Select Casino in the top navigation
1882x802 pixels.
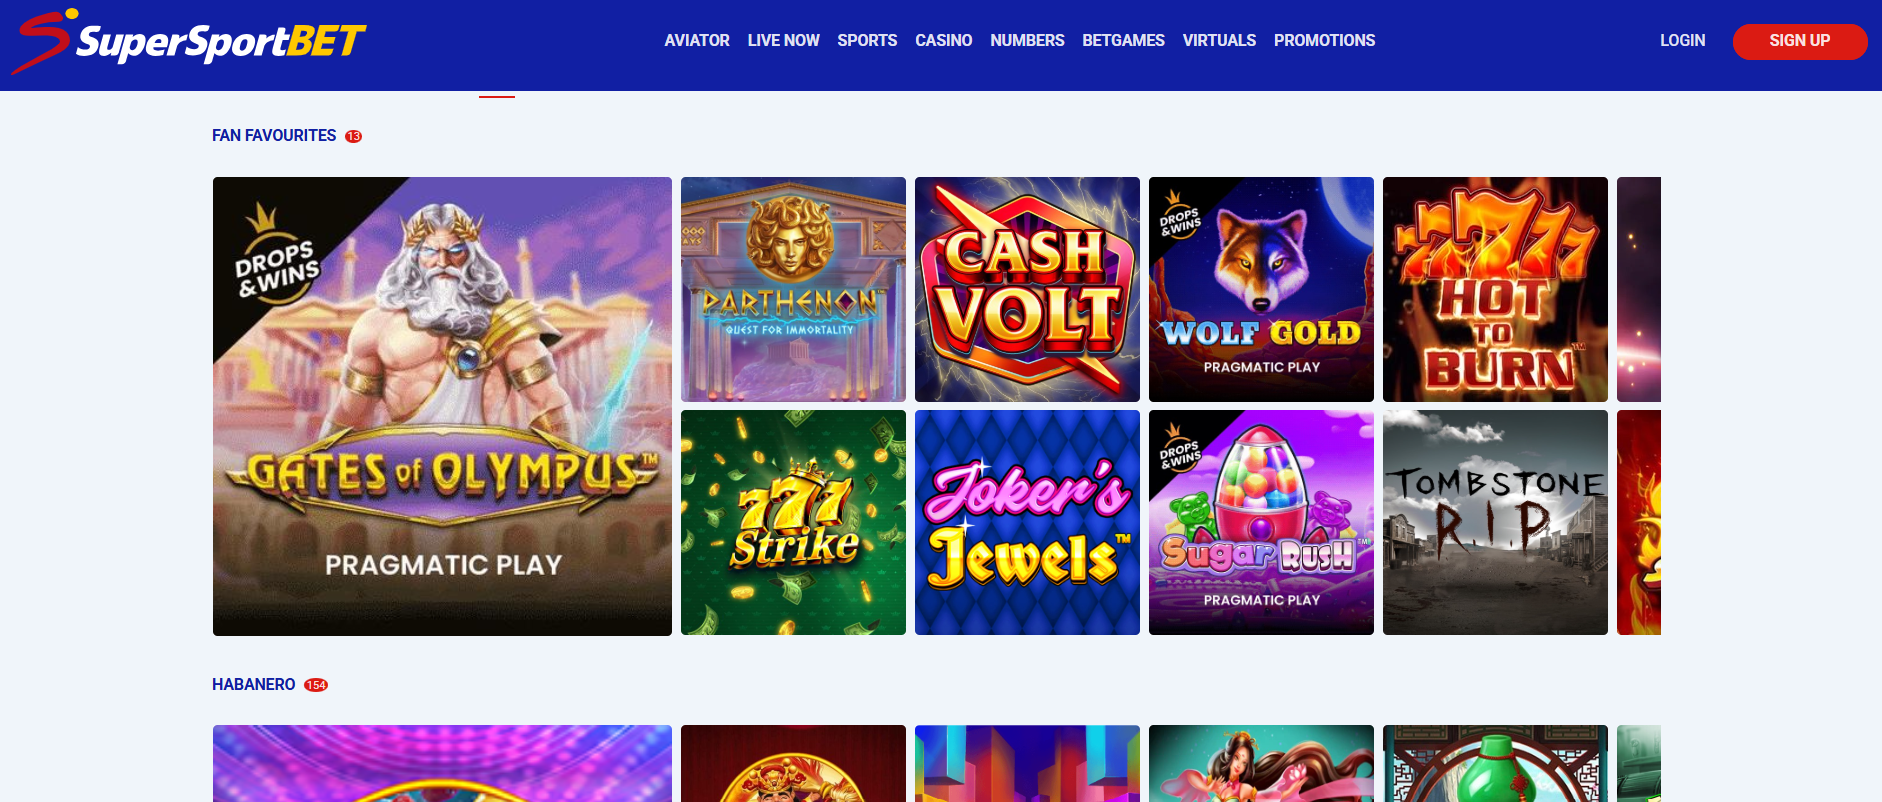(943, 41)
